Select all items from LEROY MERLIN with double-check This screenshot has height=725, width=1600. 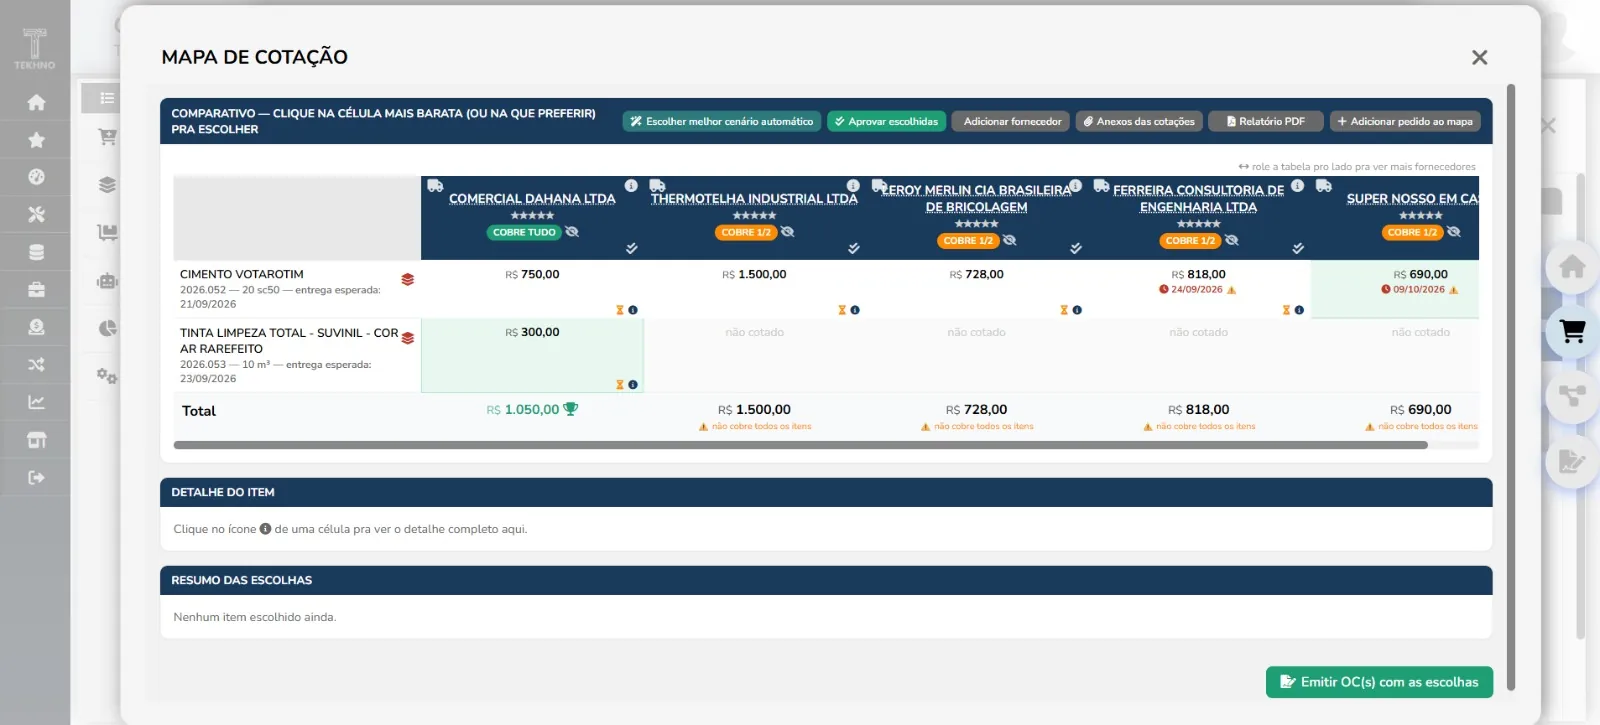coord(1076,248)
